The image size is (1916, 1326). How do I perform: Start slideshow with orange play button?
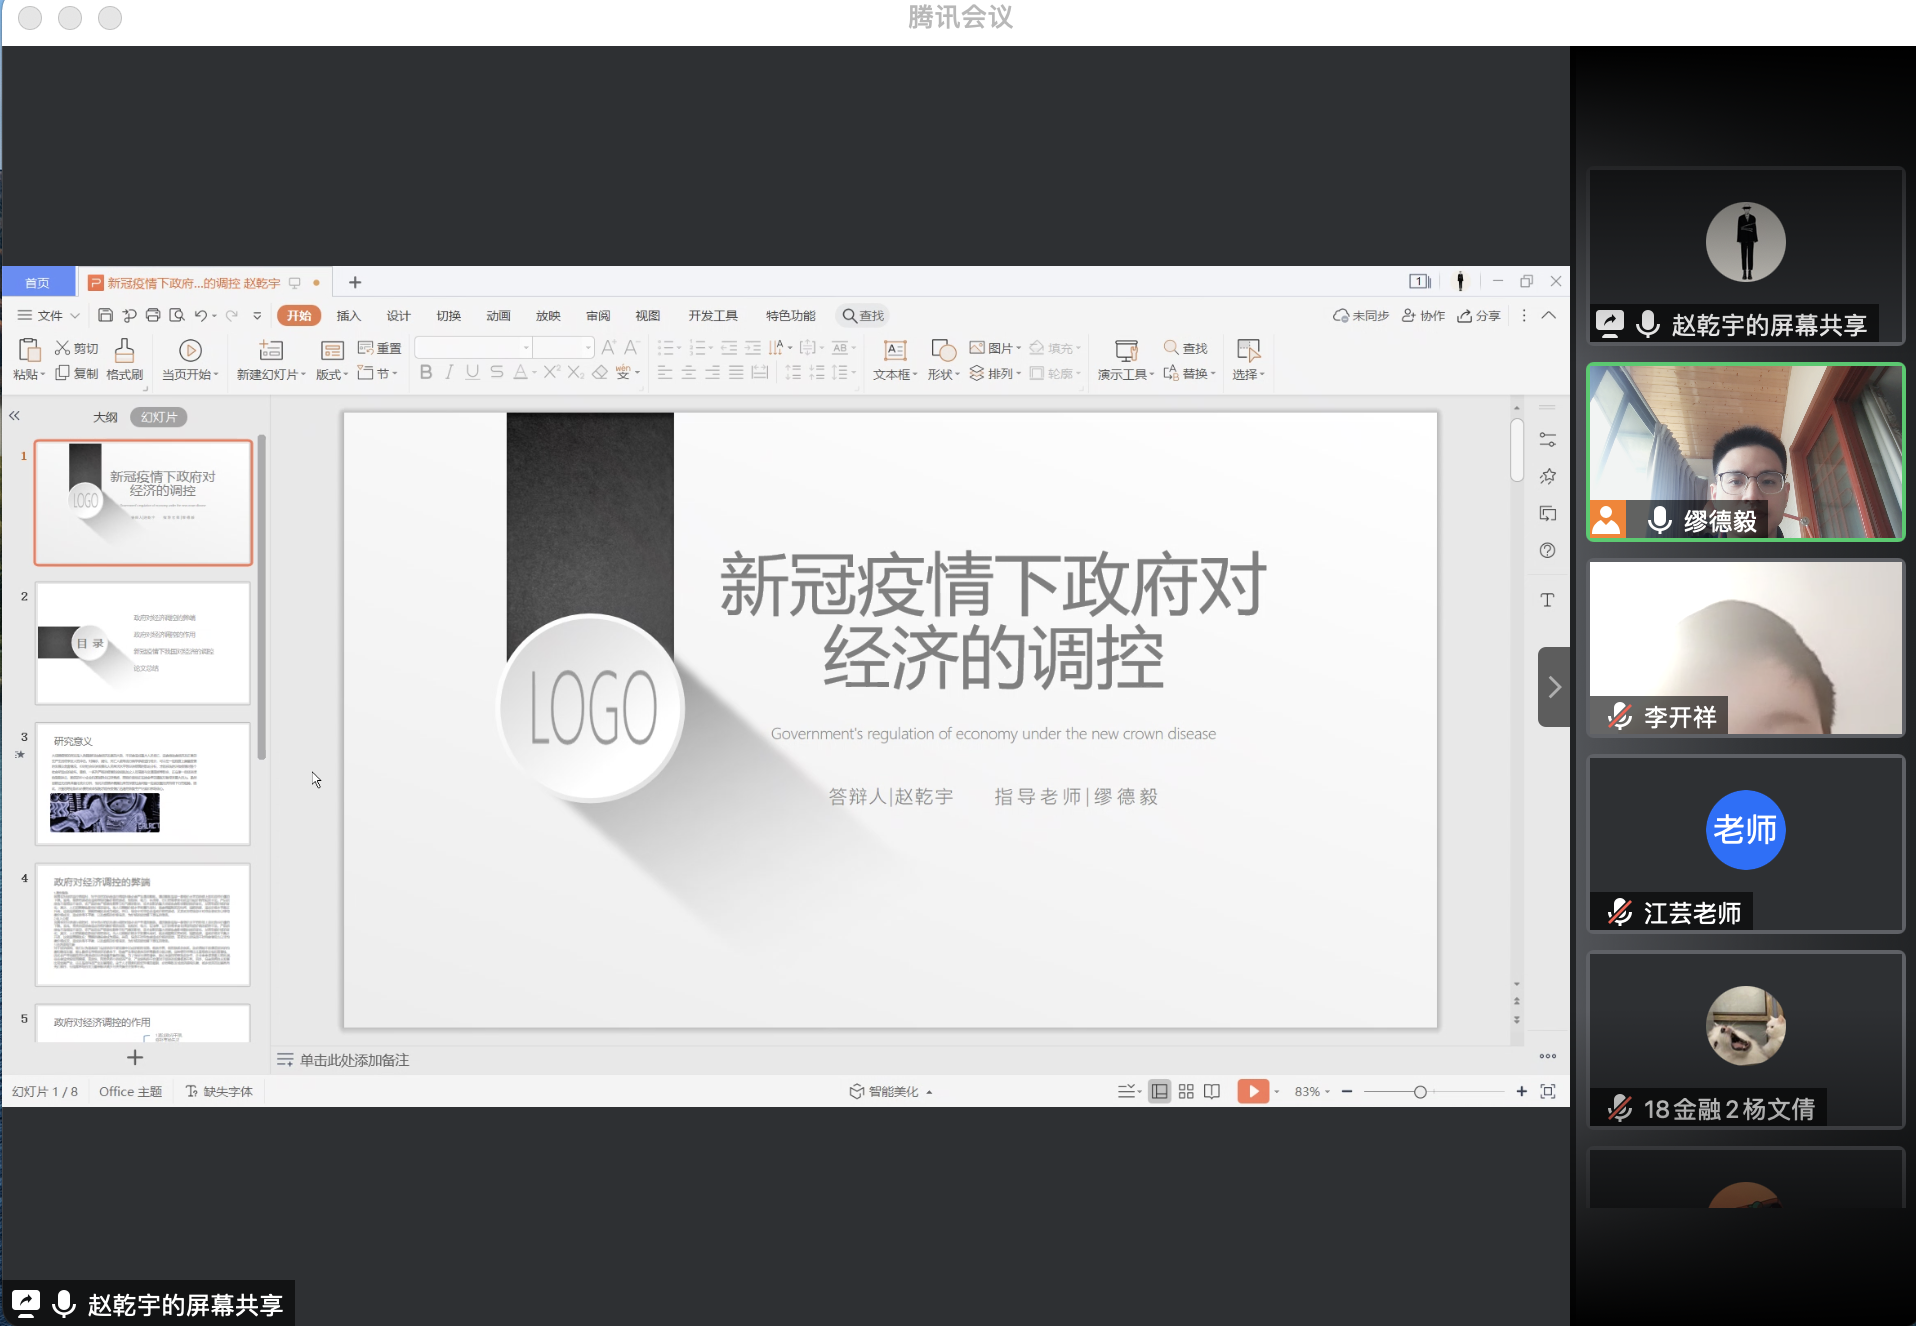point(1252,1091)
